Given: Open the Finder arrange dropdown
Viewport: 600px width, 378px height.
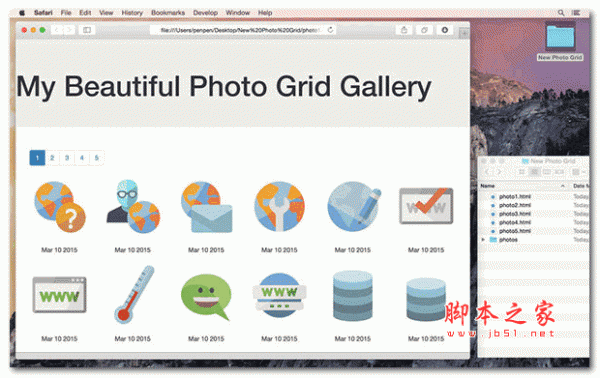Looking at the screenshot, I should (x=579, y=172).
